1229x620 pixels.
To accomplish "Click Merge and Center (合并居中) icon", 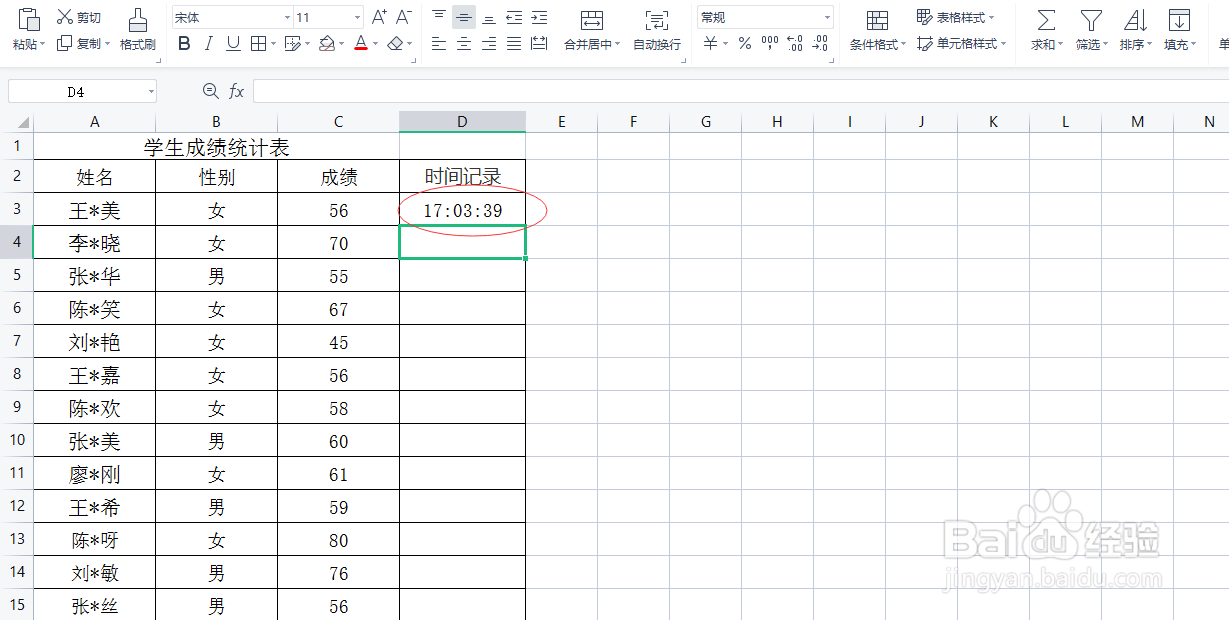I will point(592,20).
